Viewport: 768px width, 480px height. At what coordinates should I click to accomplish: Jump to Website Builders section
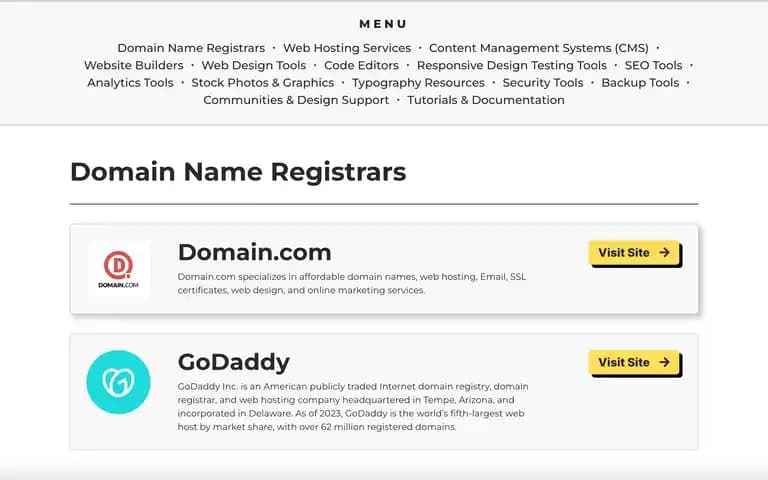133,65
